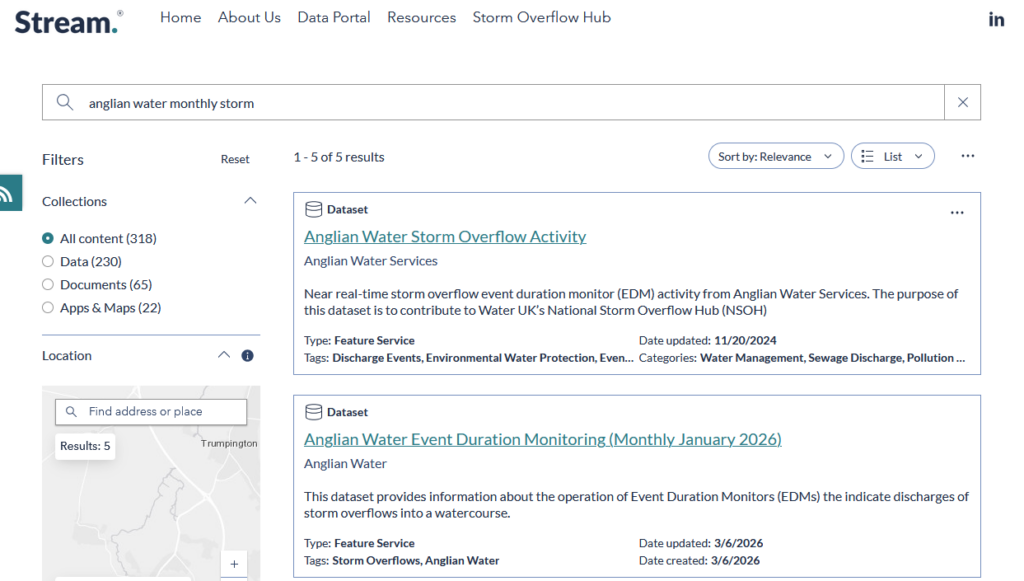Select the Data (230) collection filter

tap(48, 262)
